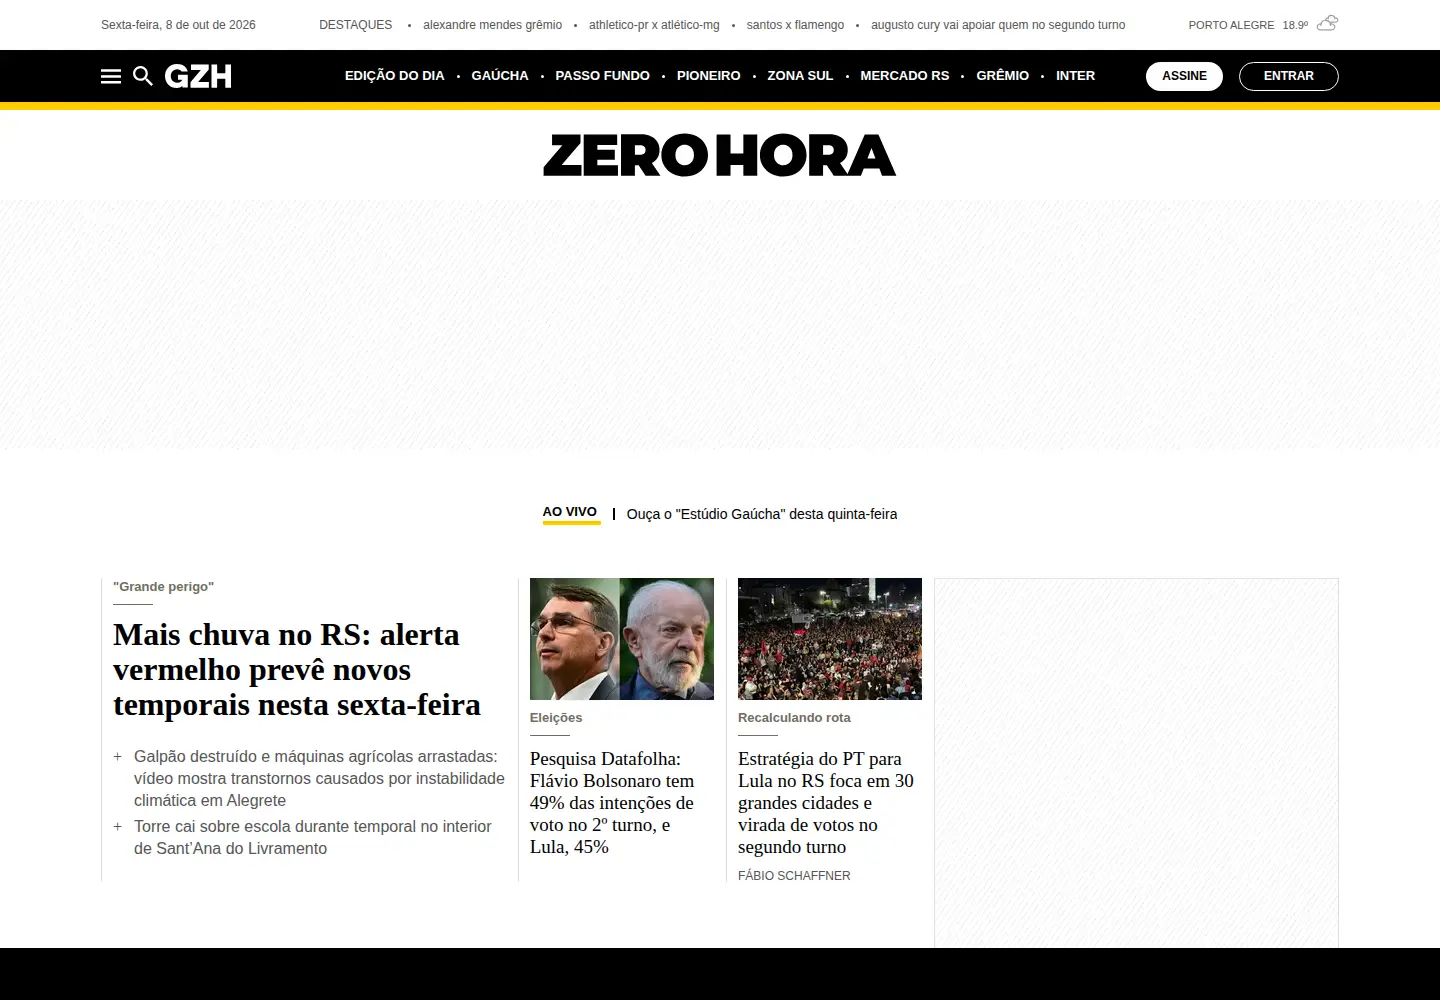Open 'Torre cai sobre escola' related link
The width and height of the screenshot is (1440, 1000).
pyautogui.click(x=313, y=837)
